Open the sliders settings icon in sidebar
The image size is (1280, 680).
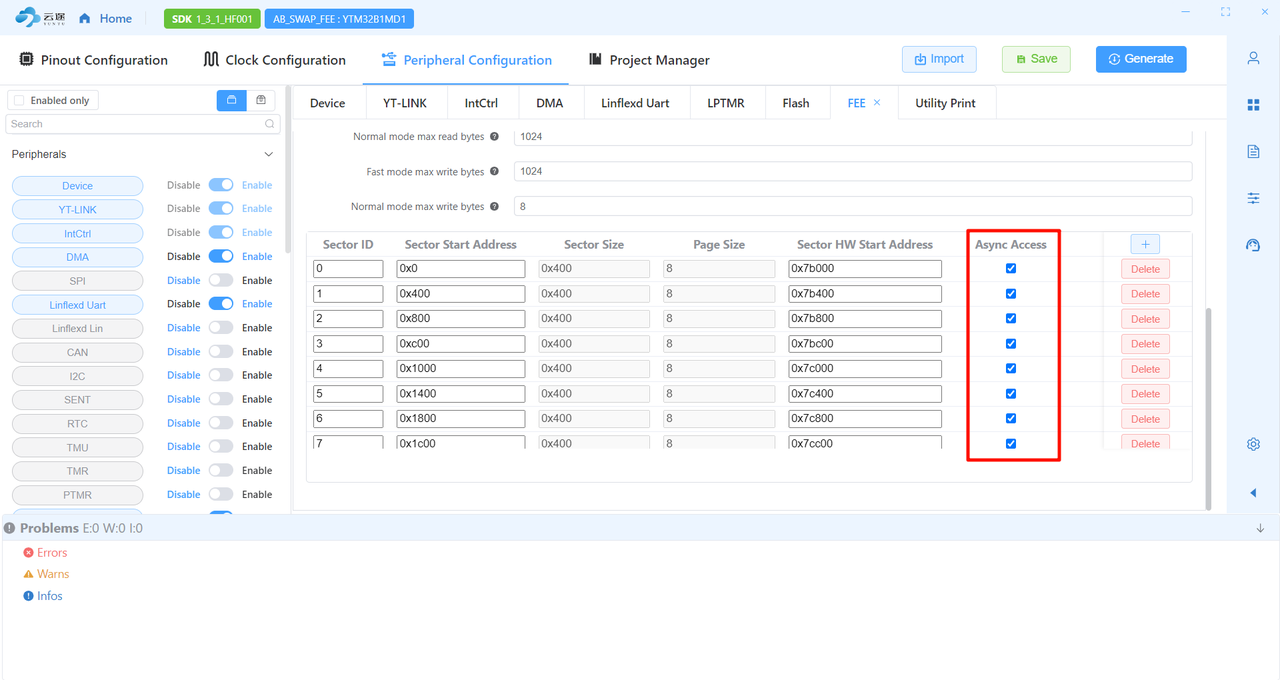click(x=1253, y=198)
